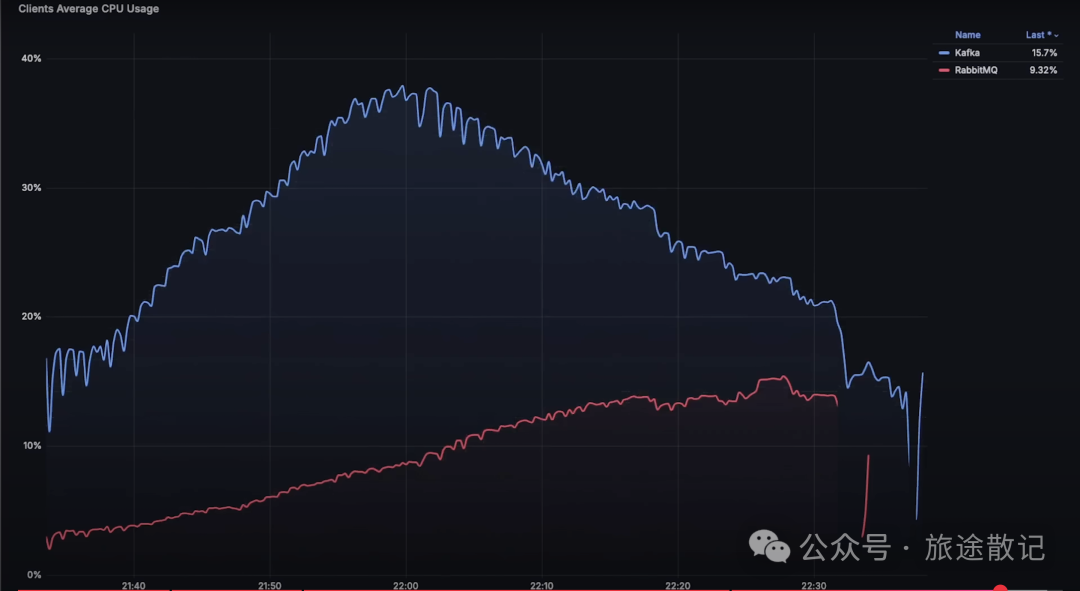Click the 22:20 time axis label
The height and width of the screenshot is (591, 1080).
tap(678, 585)
